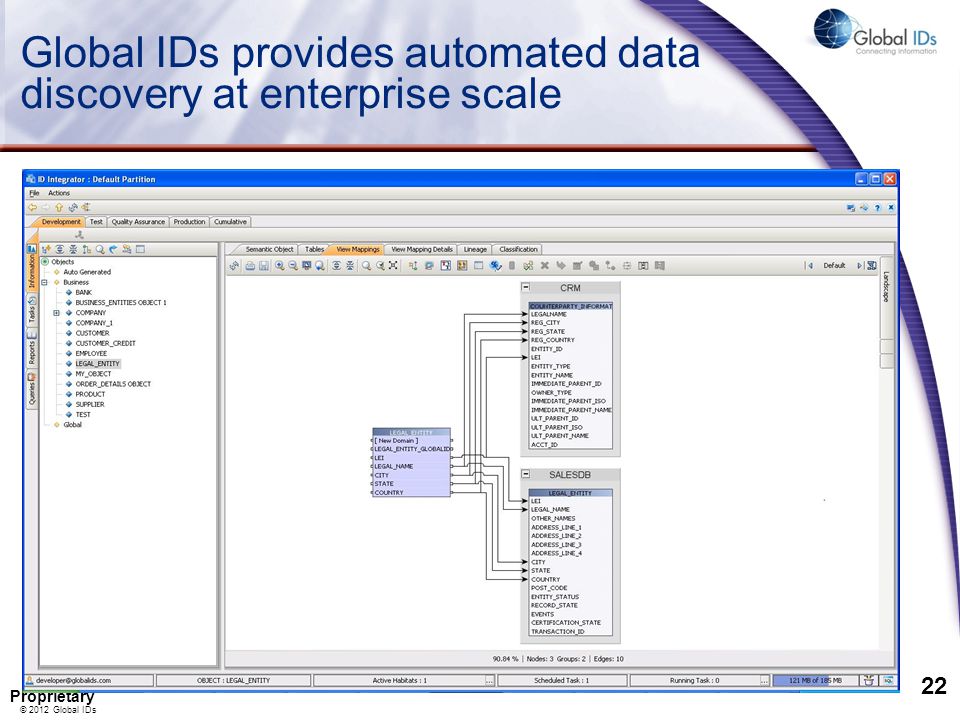
Task: Click the search magnifier icon in objects toolbar
Action: click(100, 249)
